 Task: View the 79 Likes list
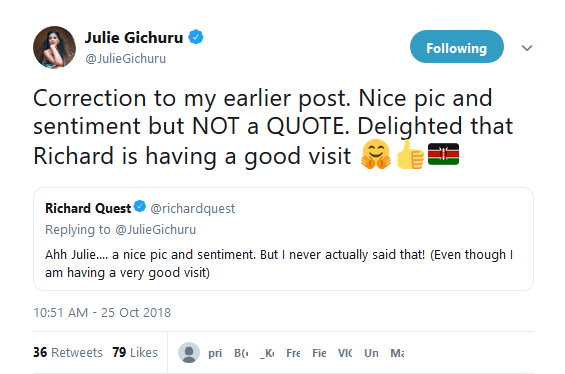click(x=135, y=352)
